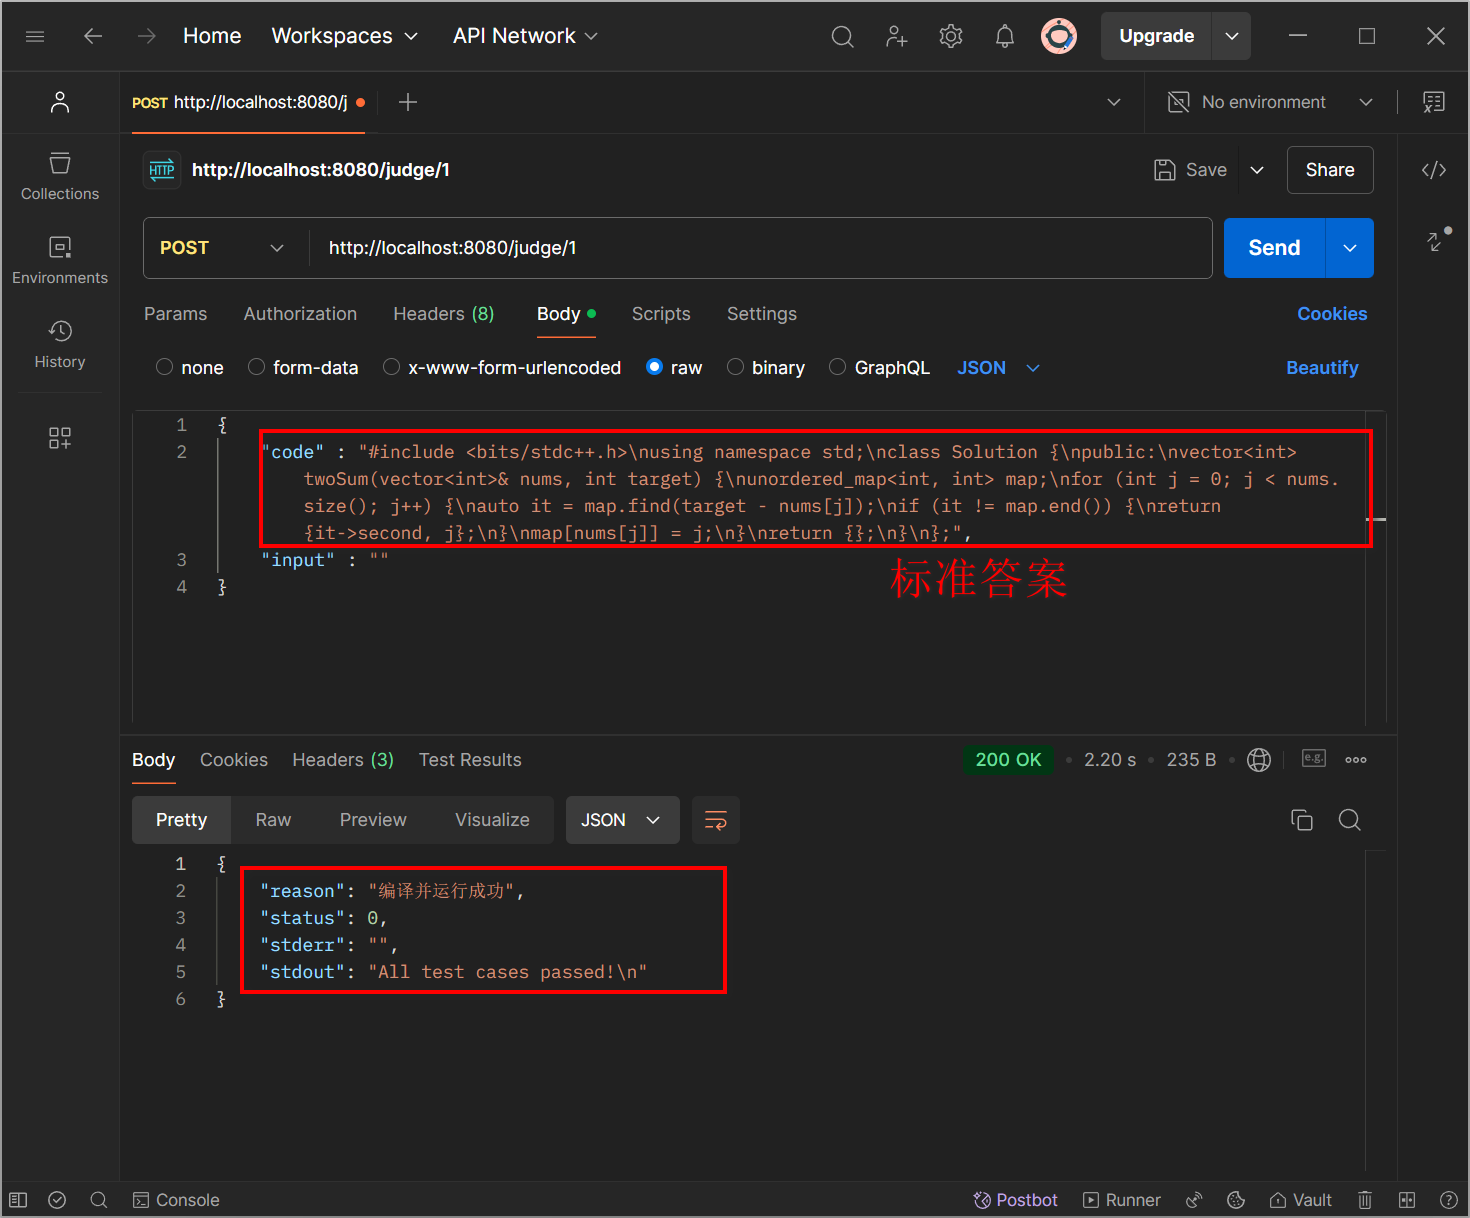1470x1218 pixels.
Task: Switch to the Headers (8) request tab
Action: click(443, 314)
